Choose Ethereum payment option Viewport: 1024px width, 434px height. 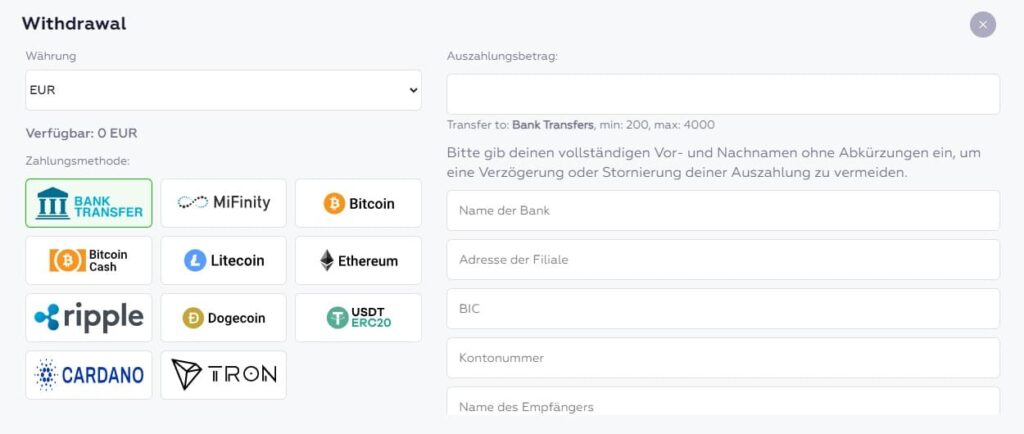coord(358,260)
